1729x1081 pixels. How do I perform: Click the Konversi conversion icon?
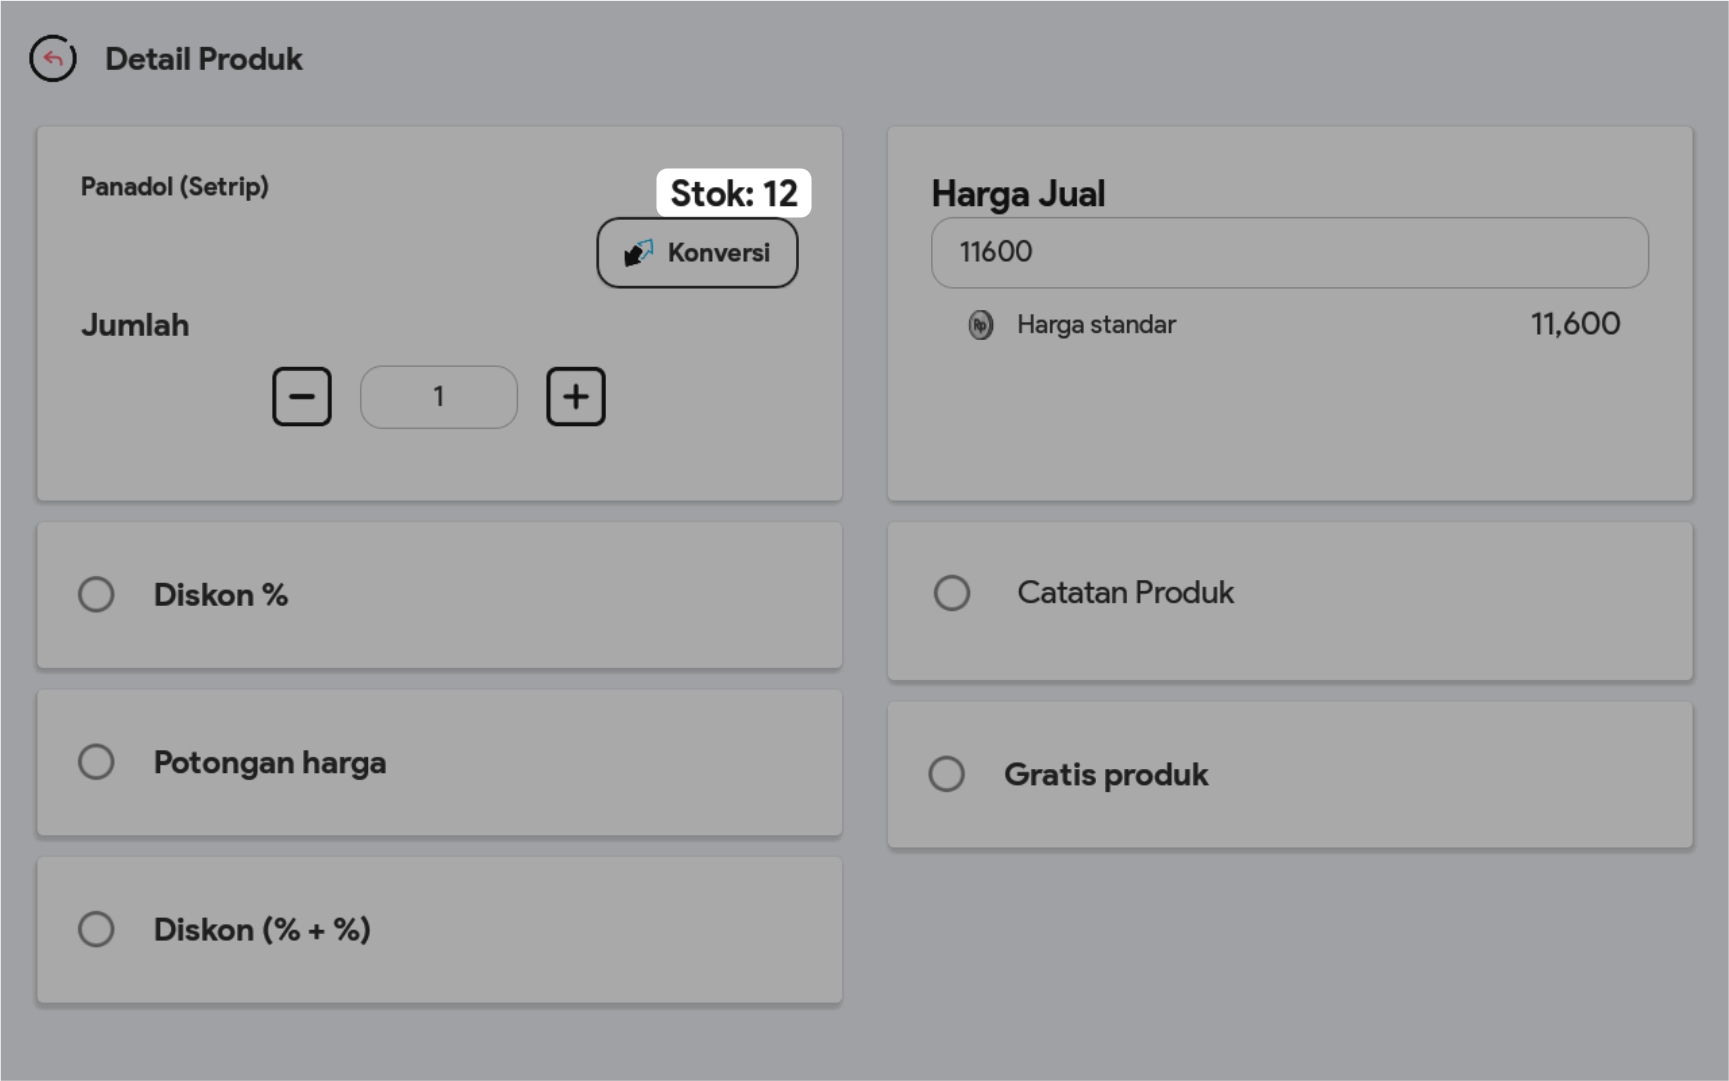coord(639,253)
